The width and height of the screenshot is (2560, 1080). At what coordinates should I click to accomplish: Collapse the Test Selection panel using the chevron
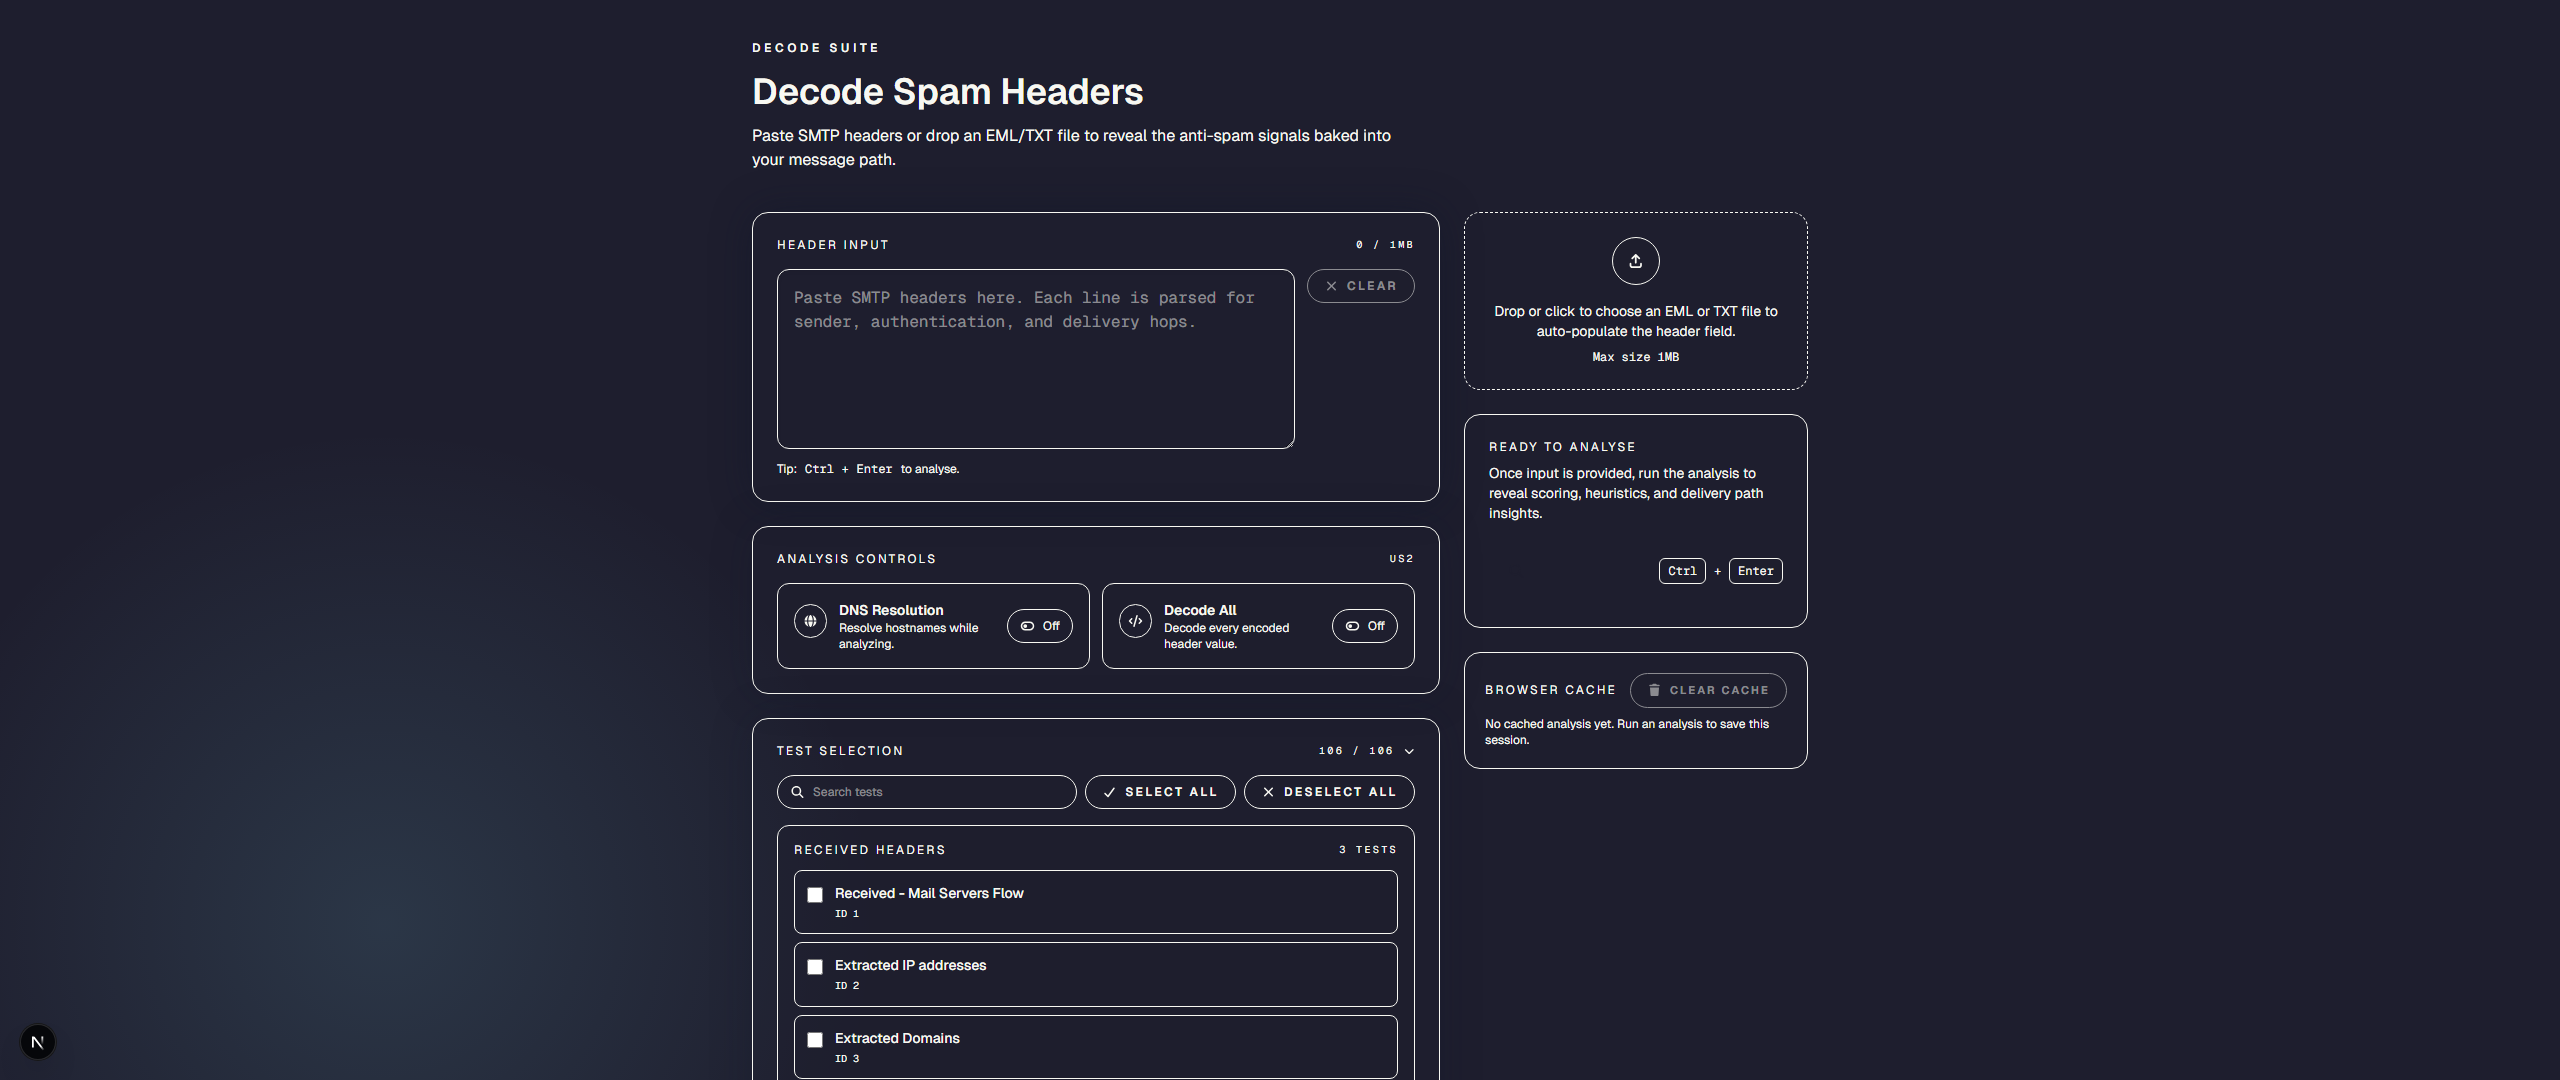point(1409,751)
